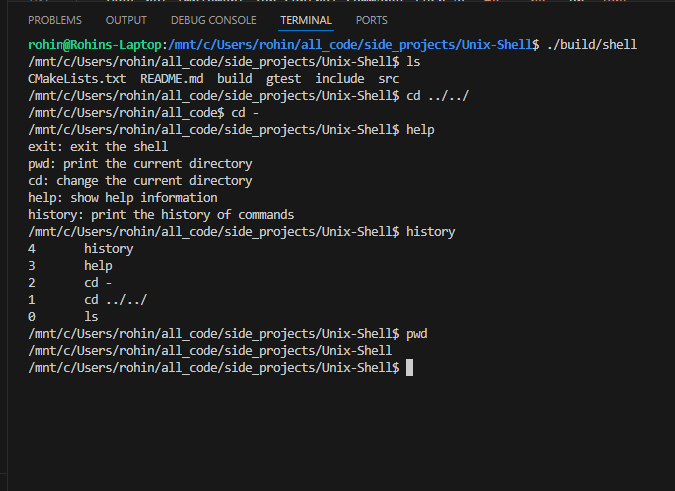The image size is (675, 491).
Task: Click the 'exit: exit the shell' line
Action: tap(98, 147)
